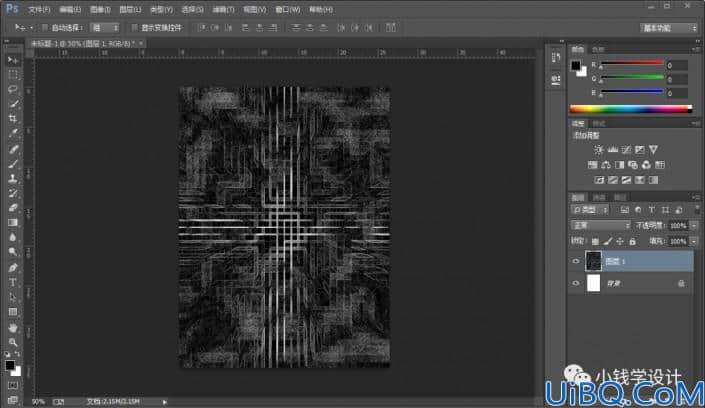
Task: Toggle Quick Mask mode icon
Action: click(x=13, y=386)
